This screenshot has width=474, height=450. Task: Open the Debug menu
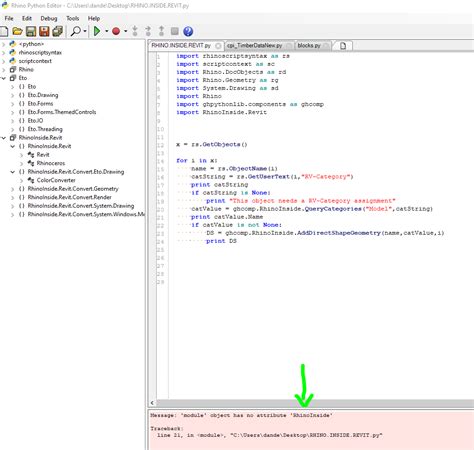49,18
